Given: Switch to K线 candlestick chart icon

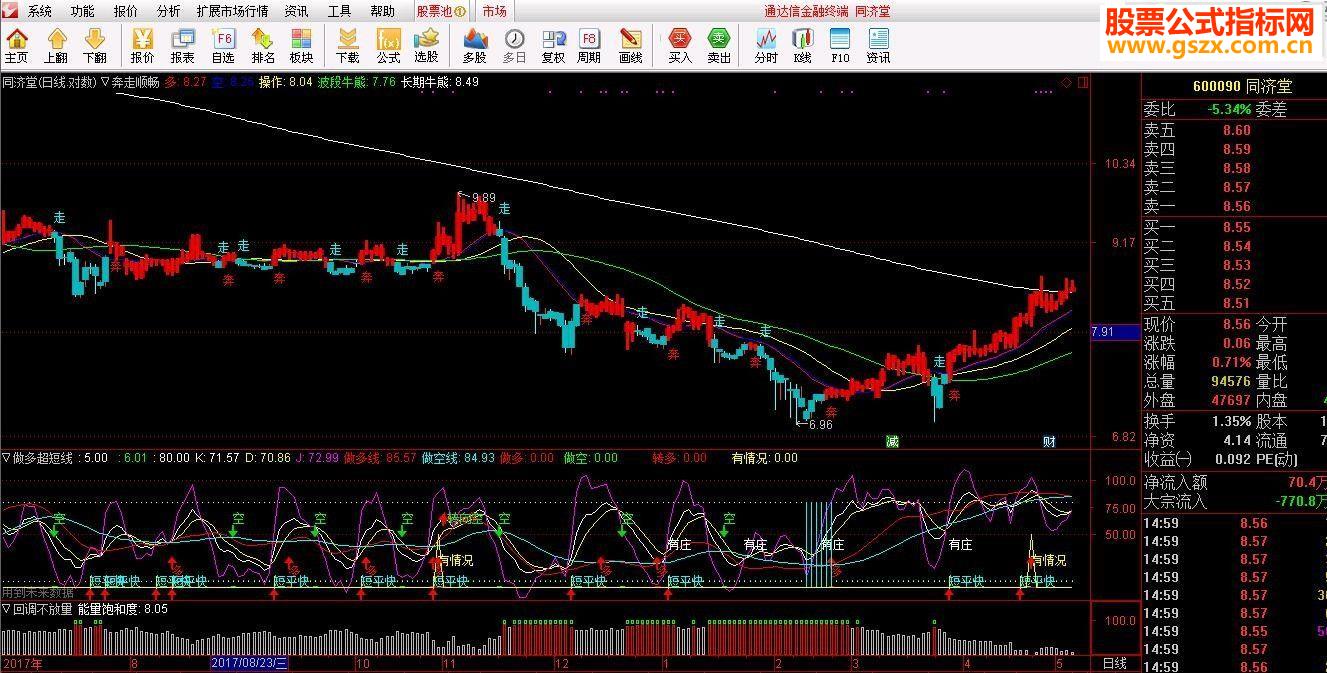Looking at the screenshot, I should 802,46.
